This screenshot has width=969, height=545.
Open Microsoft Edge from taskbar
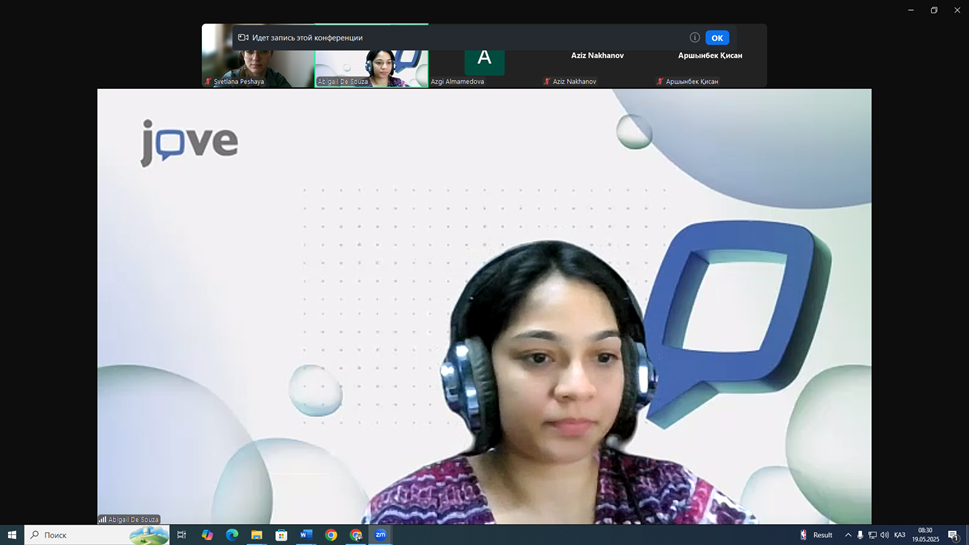(x=232, y=535)
